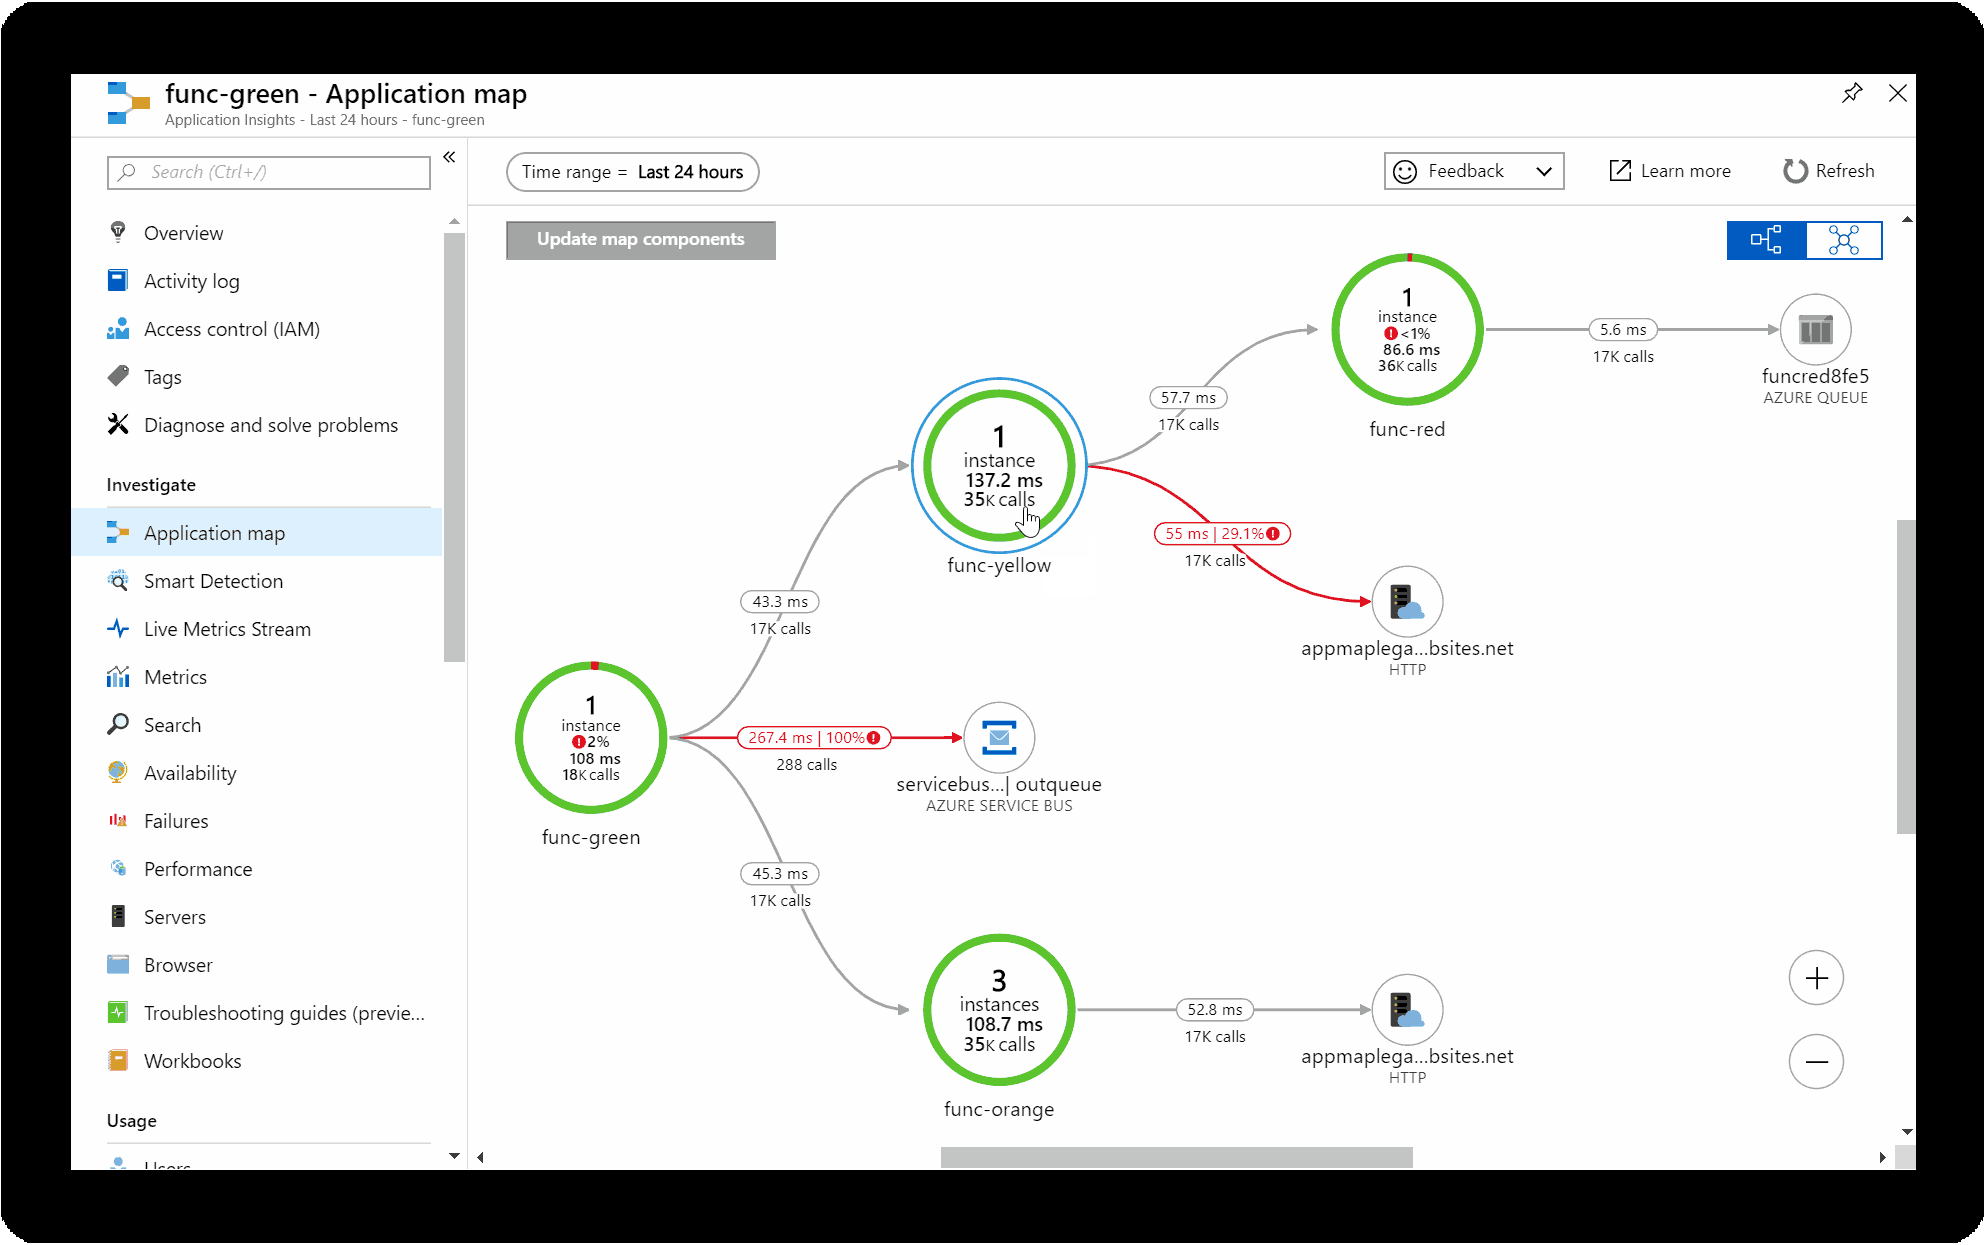Screen dimensions: 1986x1245
Task: Click the 52.8 ms edge label
Action: 1215,1010
